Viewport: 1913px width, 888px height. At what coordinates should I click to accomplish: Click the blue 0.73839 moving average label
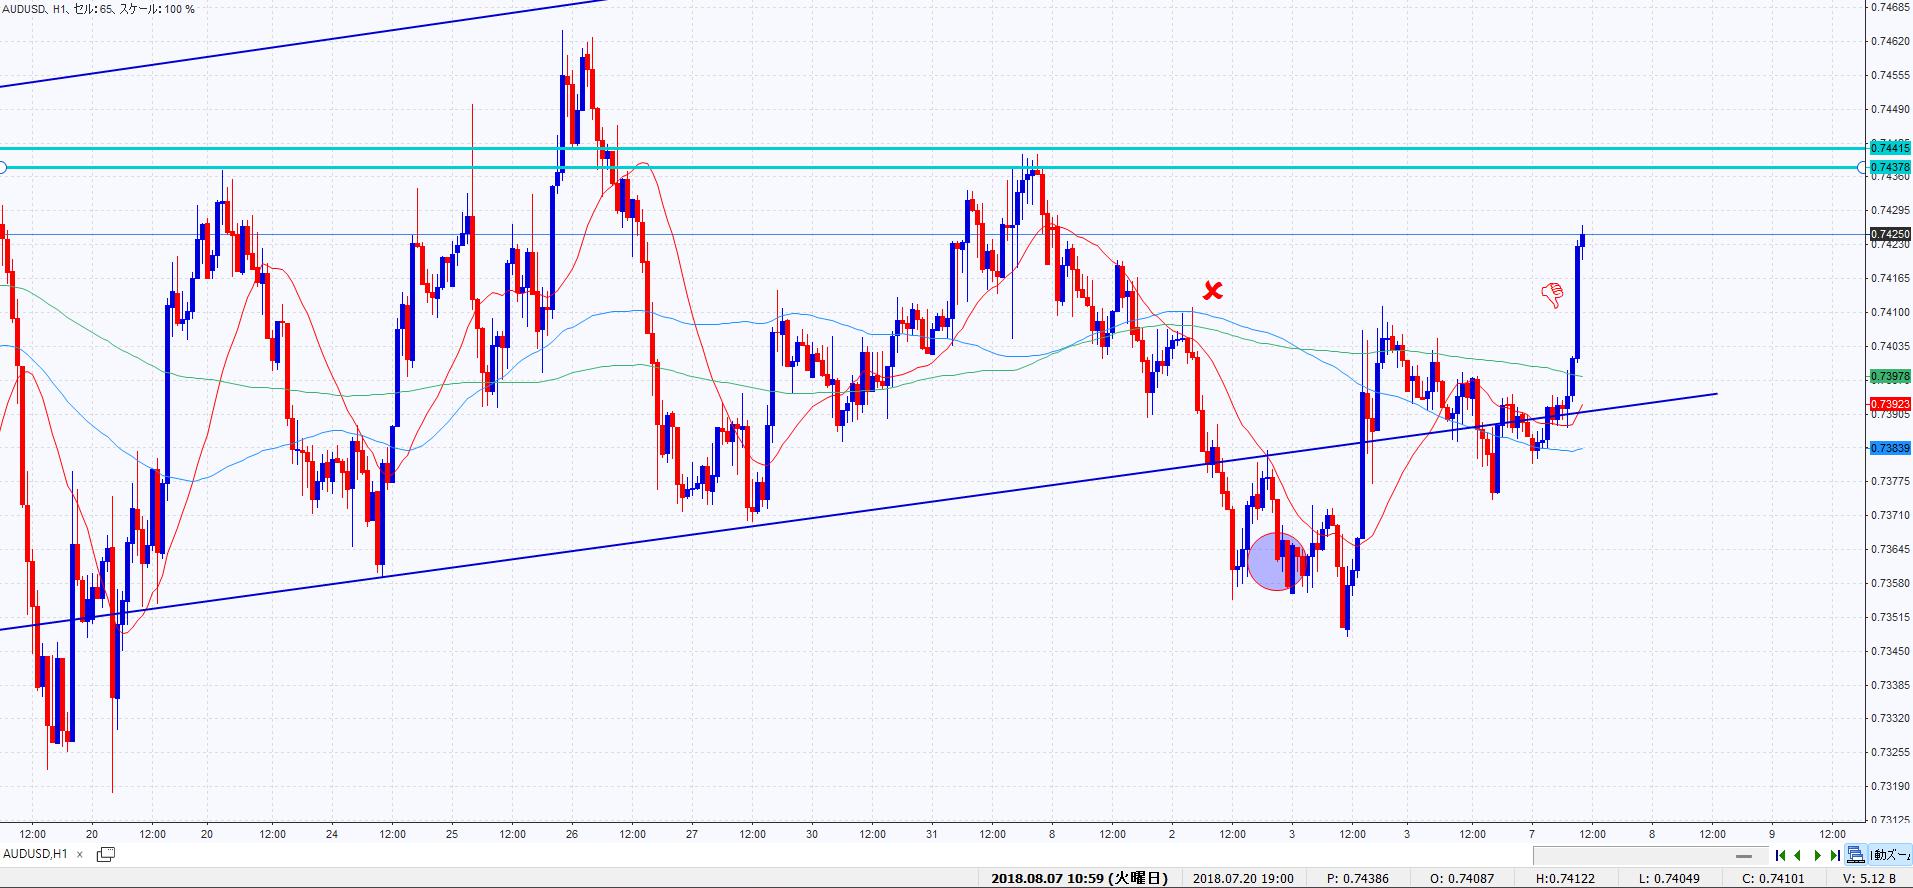click(x=1889, y=449)
